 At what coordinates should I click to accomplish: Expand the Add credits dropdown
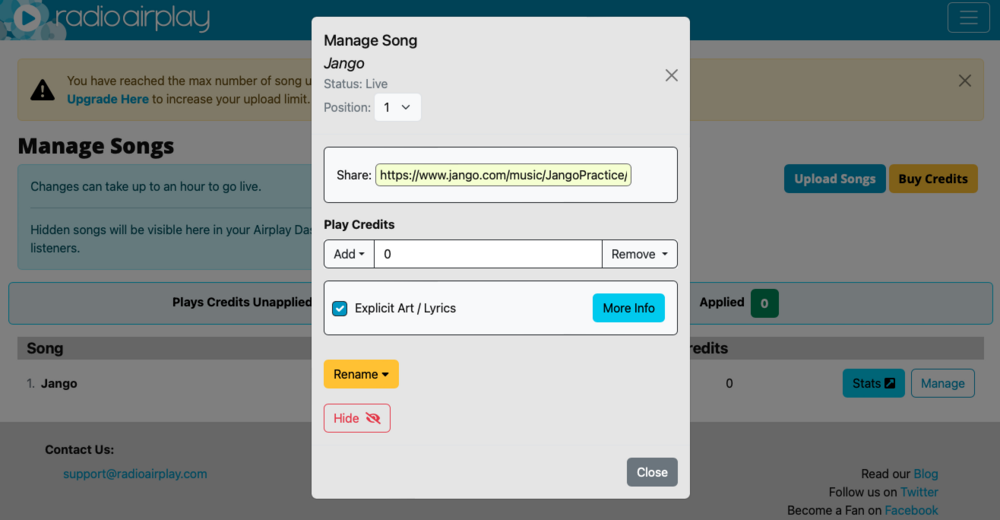pyautogui.click(x=349, y=254)
